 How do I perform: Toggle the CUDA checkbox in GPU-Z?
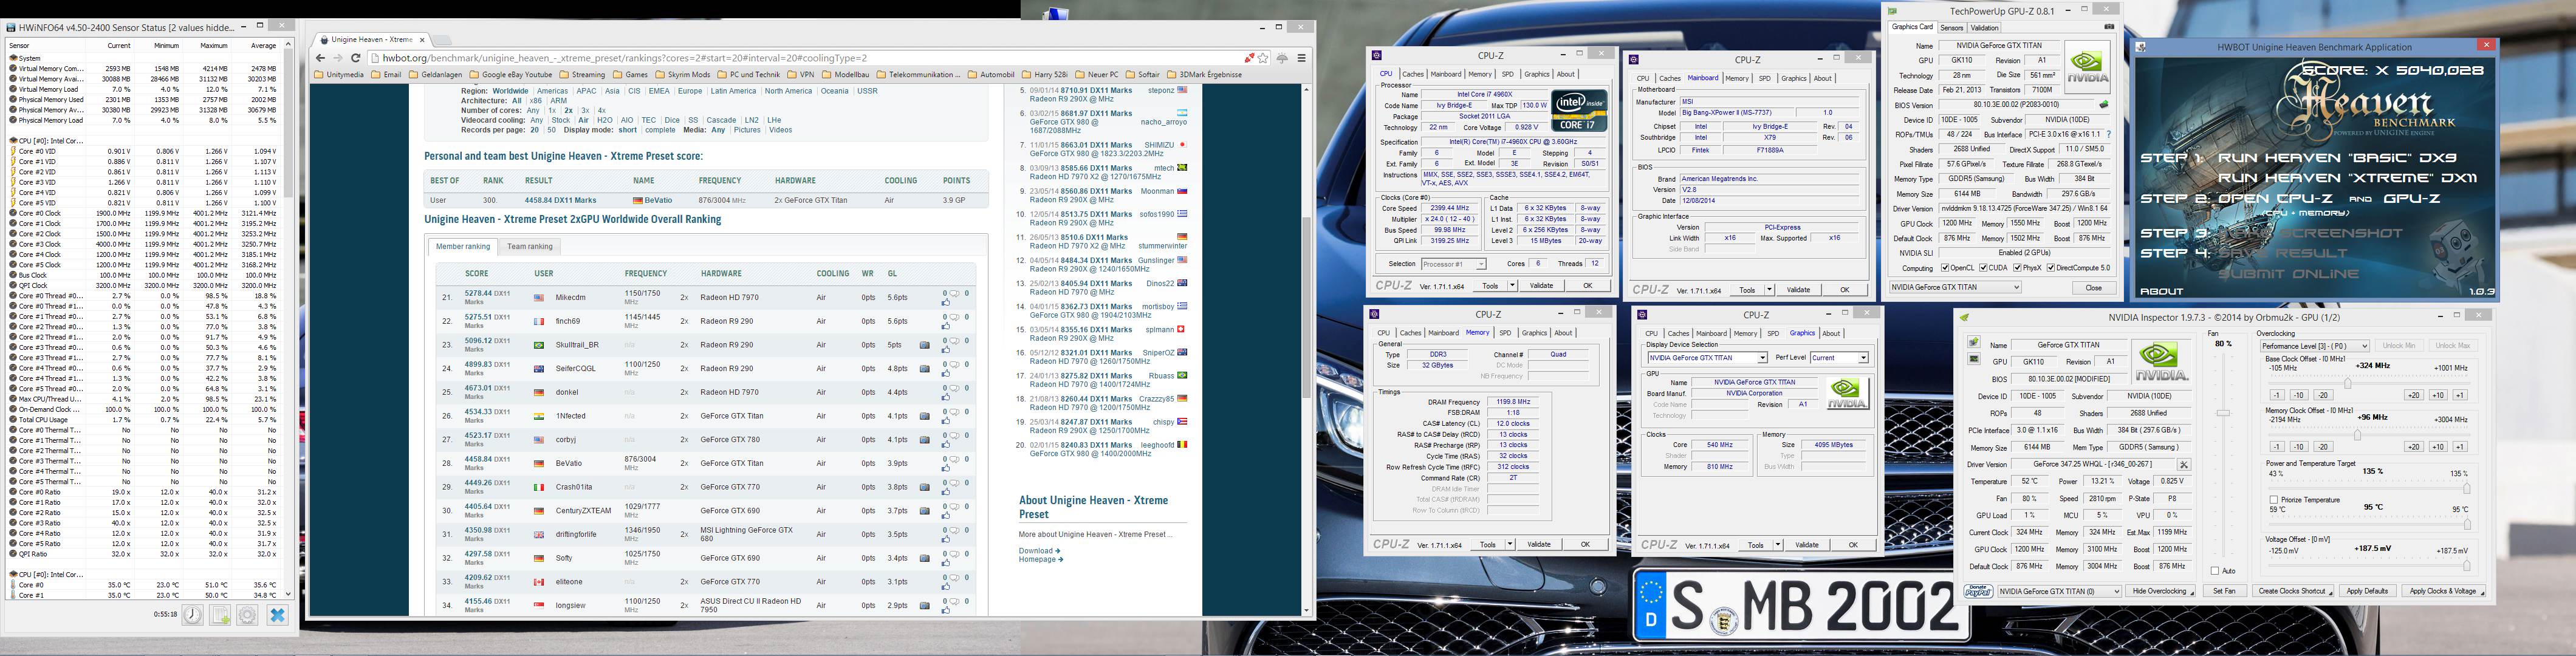tap(1984, 268)
